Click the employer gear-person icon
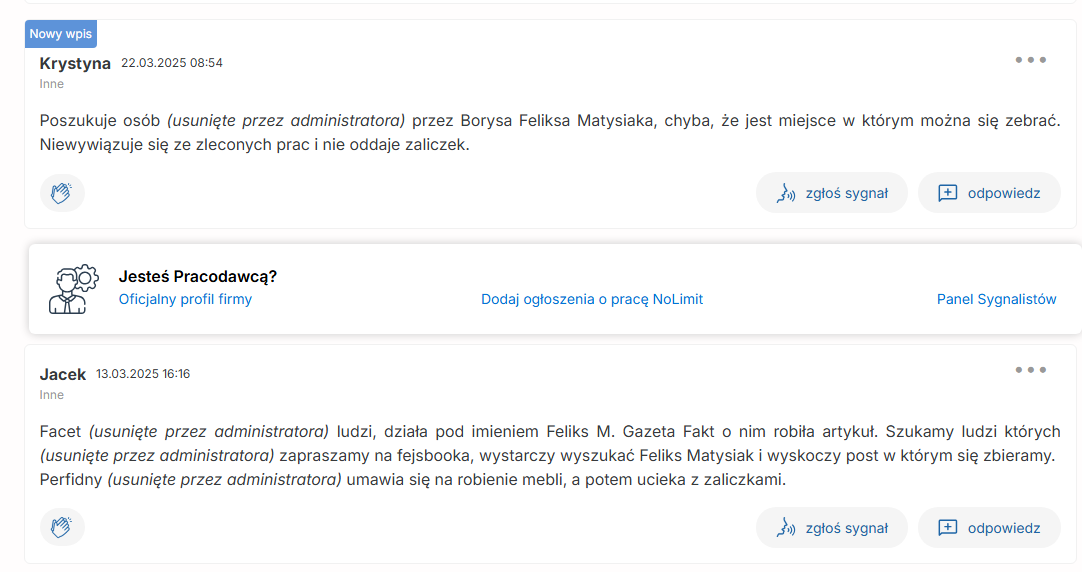The width and height of the screenshot is (1082, 572). tap(73, 289)
